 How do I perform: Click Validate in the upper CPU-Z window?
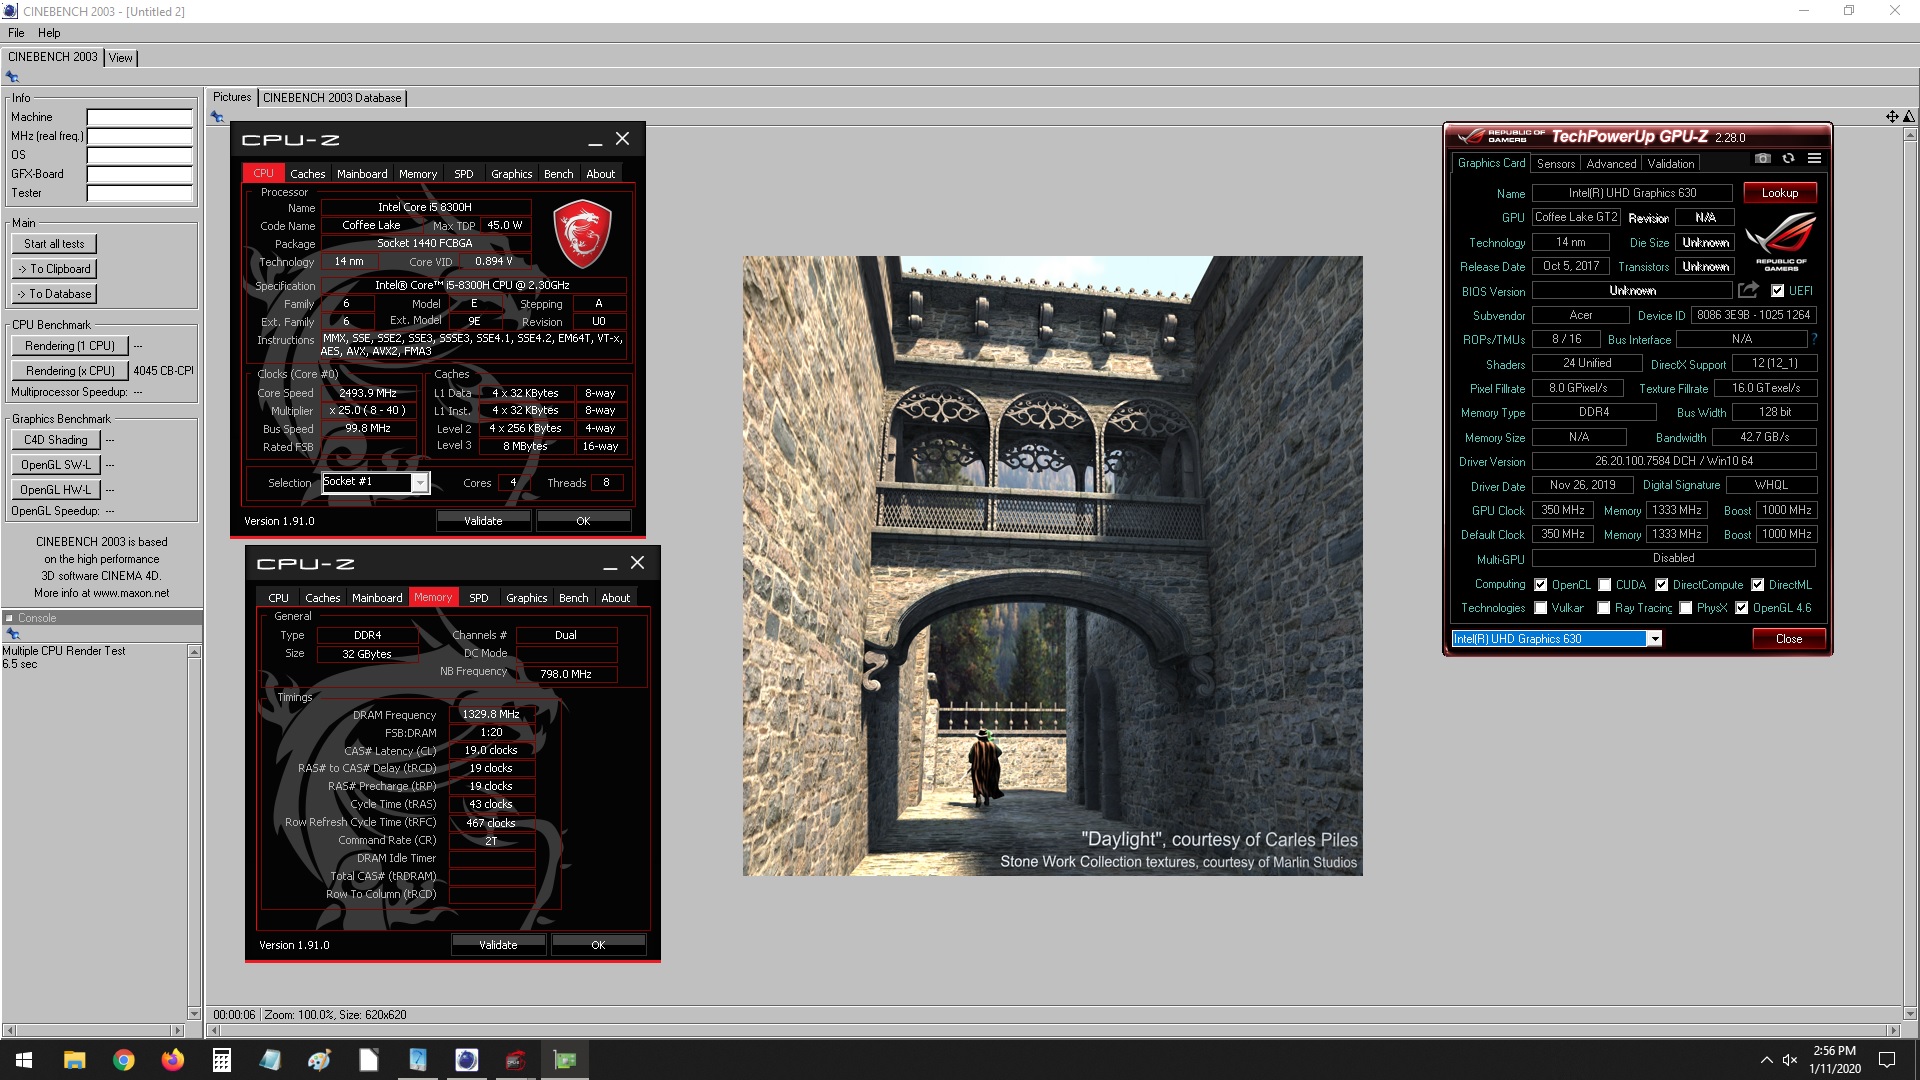483,521
